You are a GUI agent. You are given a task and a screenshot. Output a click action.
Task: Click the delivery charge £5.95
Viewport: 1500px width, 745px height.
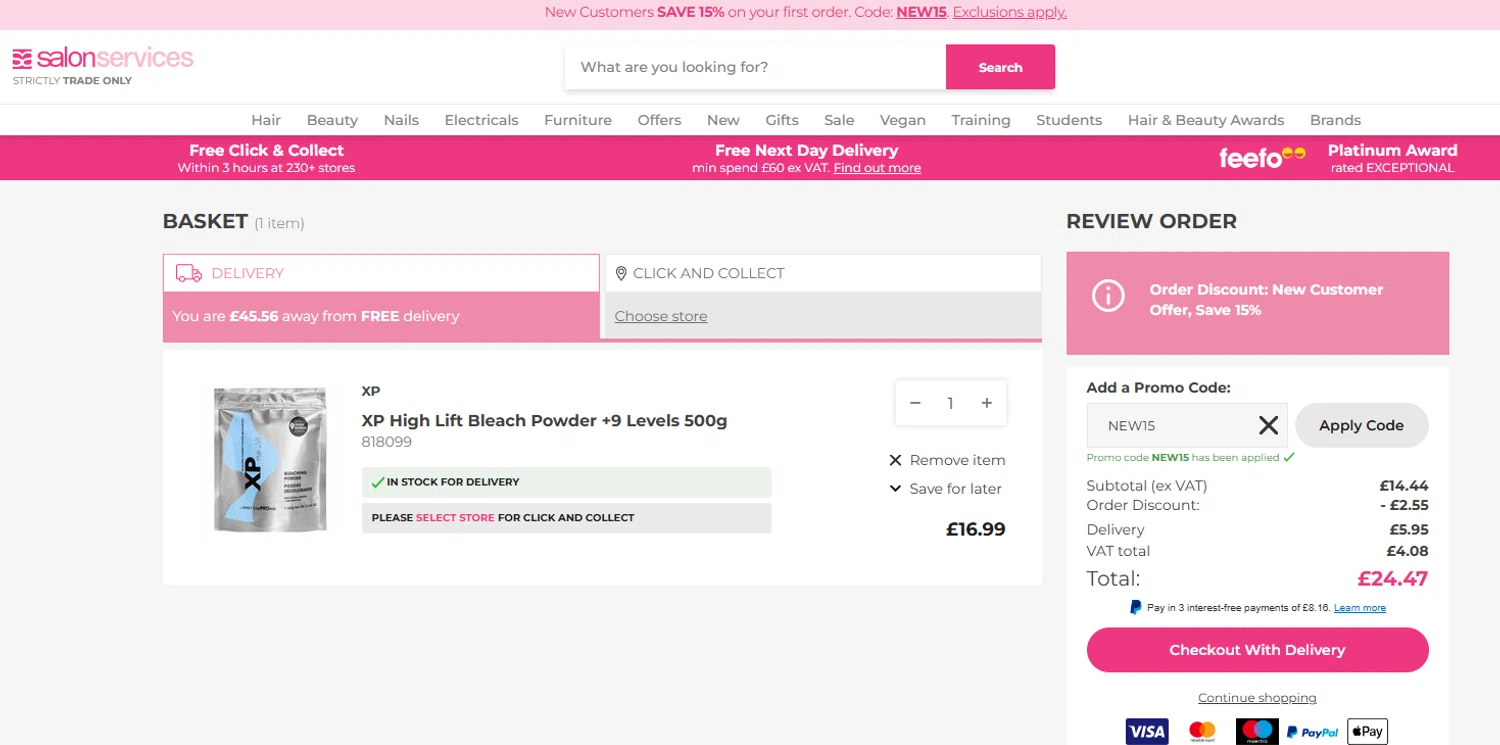pos(1408,530)
